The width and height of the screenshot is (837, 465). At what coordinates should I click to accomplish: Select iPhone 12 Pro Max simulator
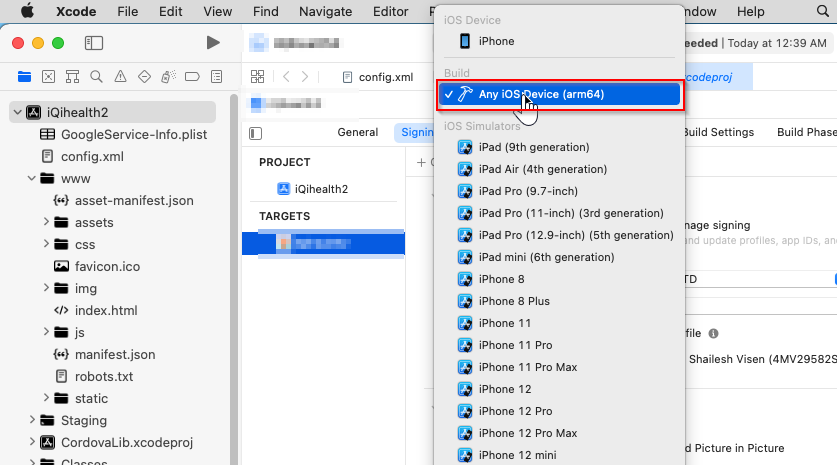click(x=559, y=434)
